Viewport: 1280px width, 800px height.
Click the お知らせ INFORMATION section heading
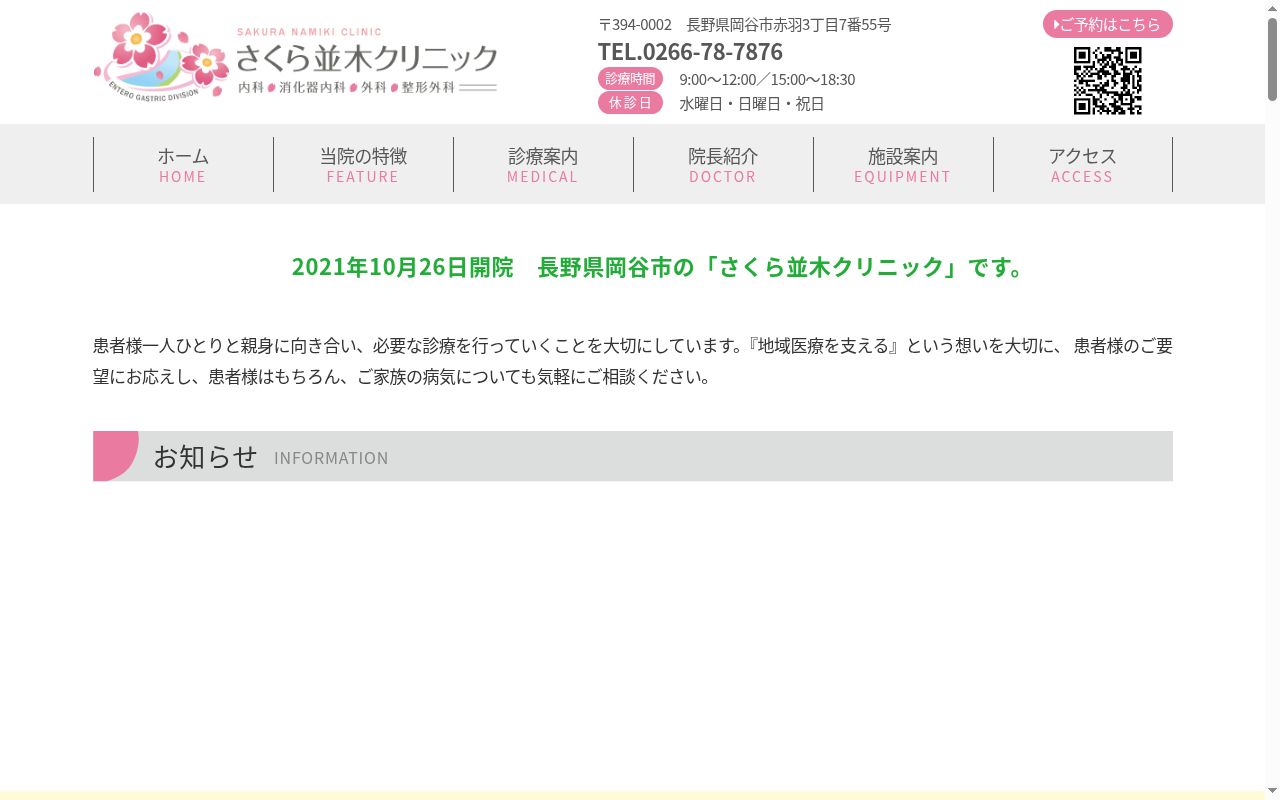pos(633,456)
